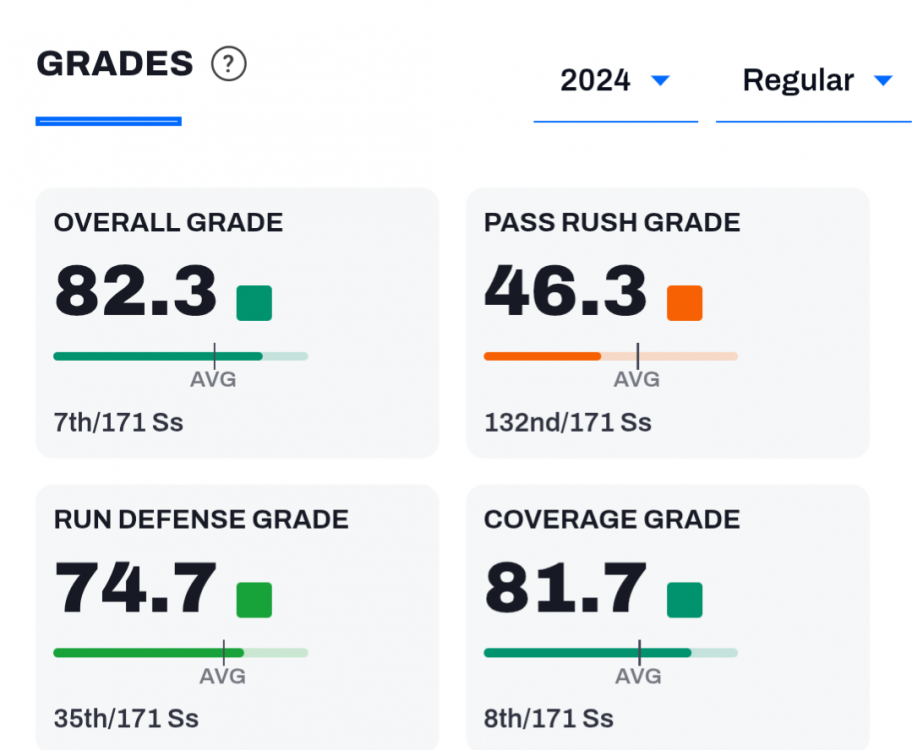The width and height of the screenshot is (912, 750).
Task: Click the 7th/171 Ss ranking text
Action: pyautogui.click(x=118, y=422)
